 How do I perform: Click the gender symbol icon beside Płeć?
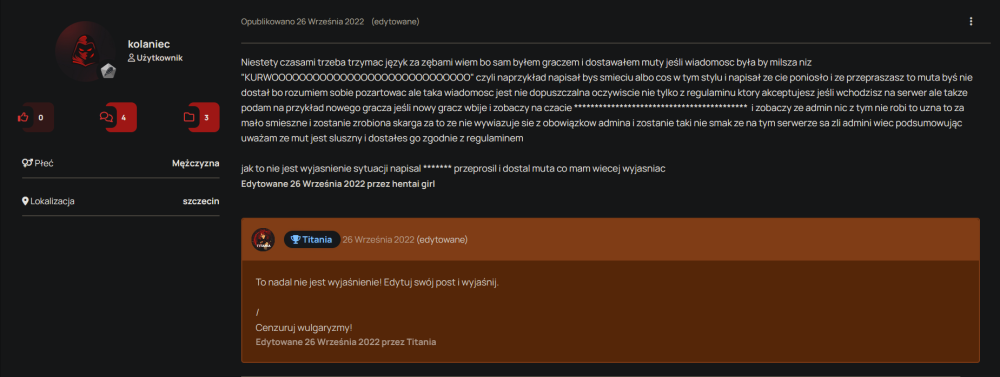[x=26, y=163]
